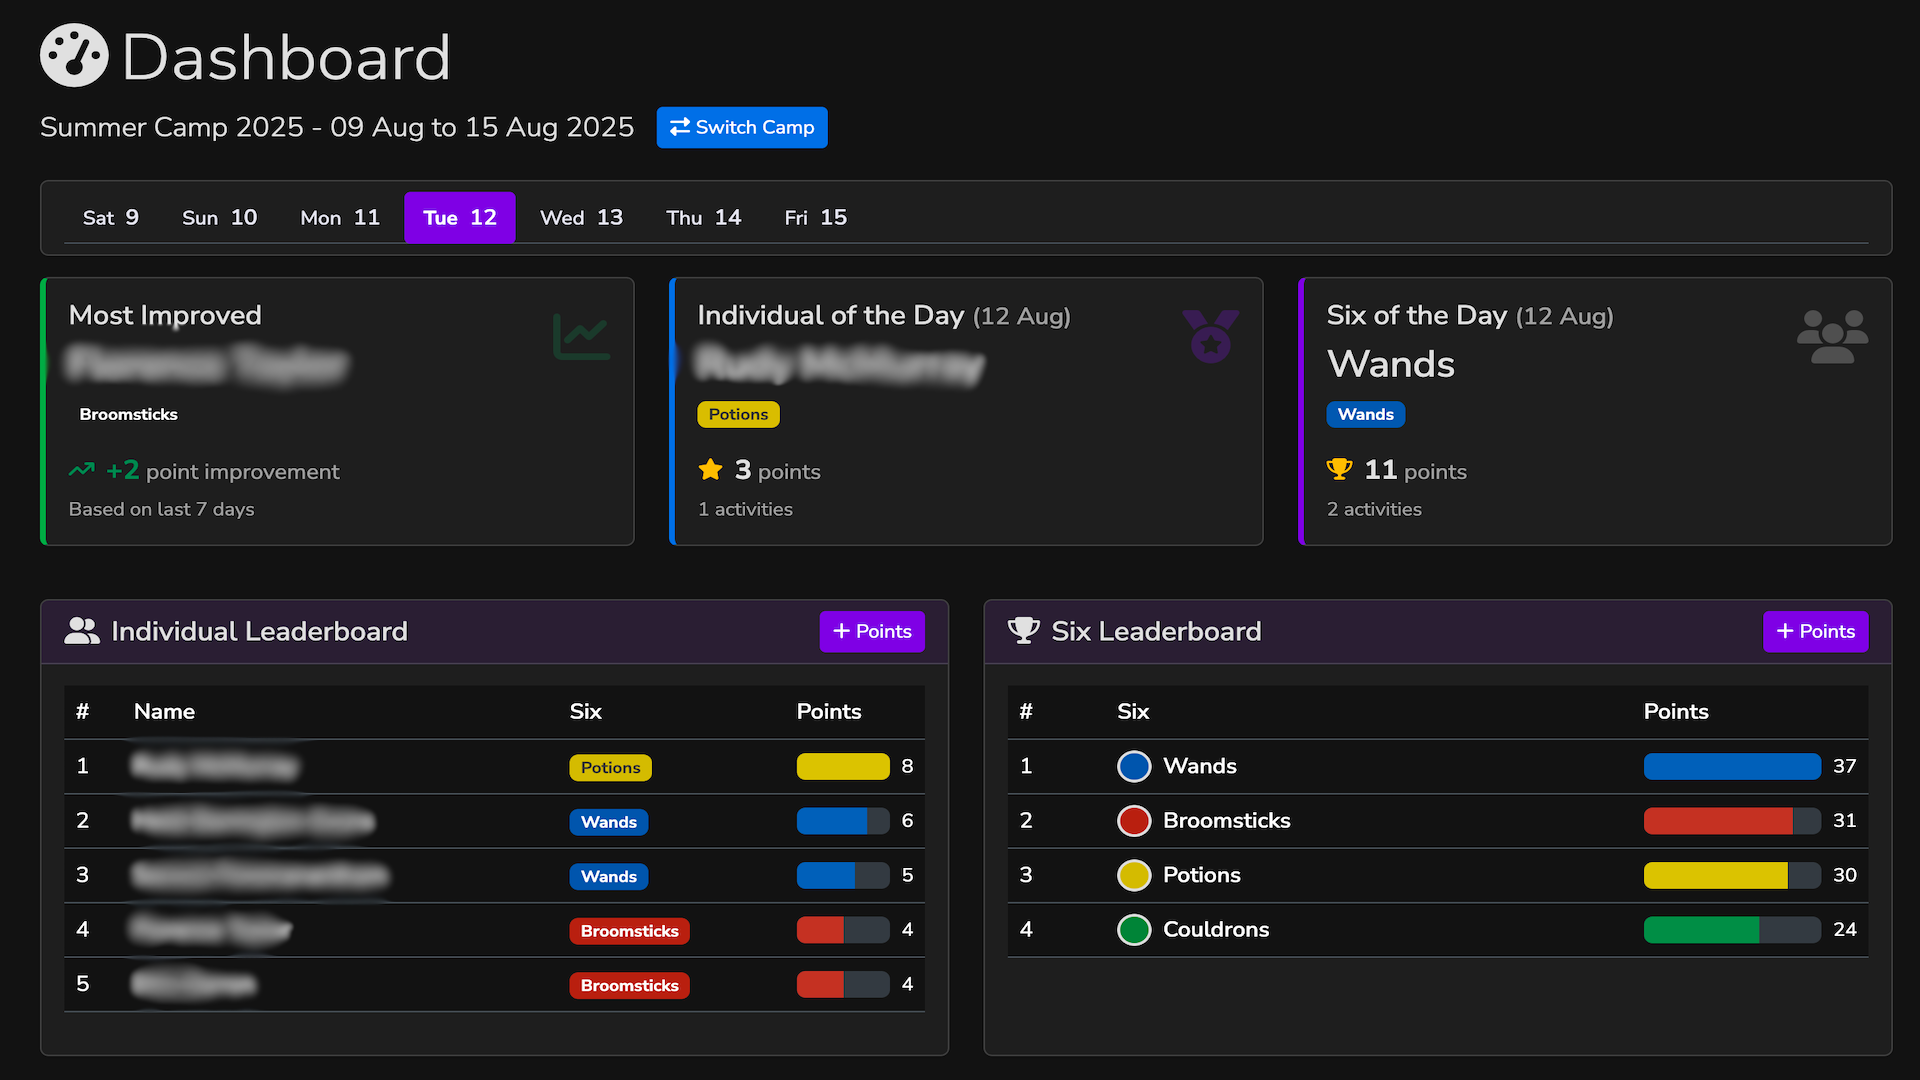The image size is (1920, 1080).
Task: Click the group icon on Six of the Day card
Action: point(1833,337)
